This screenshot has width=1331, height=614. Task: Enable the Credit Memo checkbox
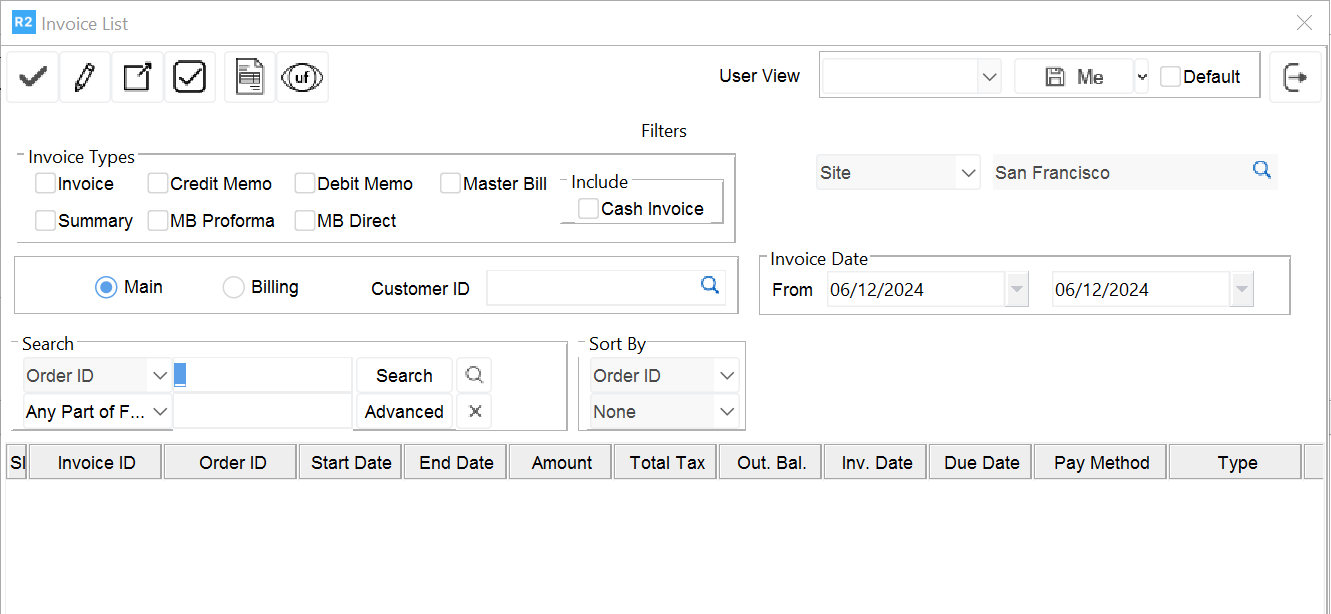pyautogui.click(x=158, y=184)
